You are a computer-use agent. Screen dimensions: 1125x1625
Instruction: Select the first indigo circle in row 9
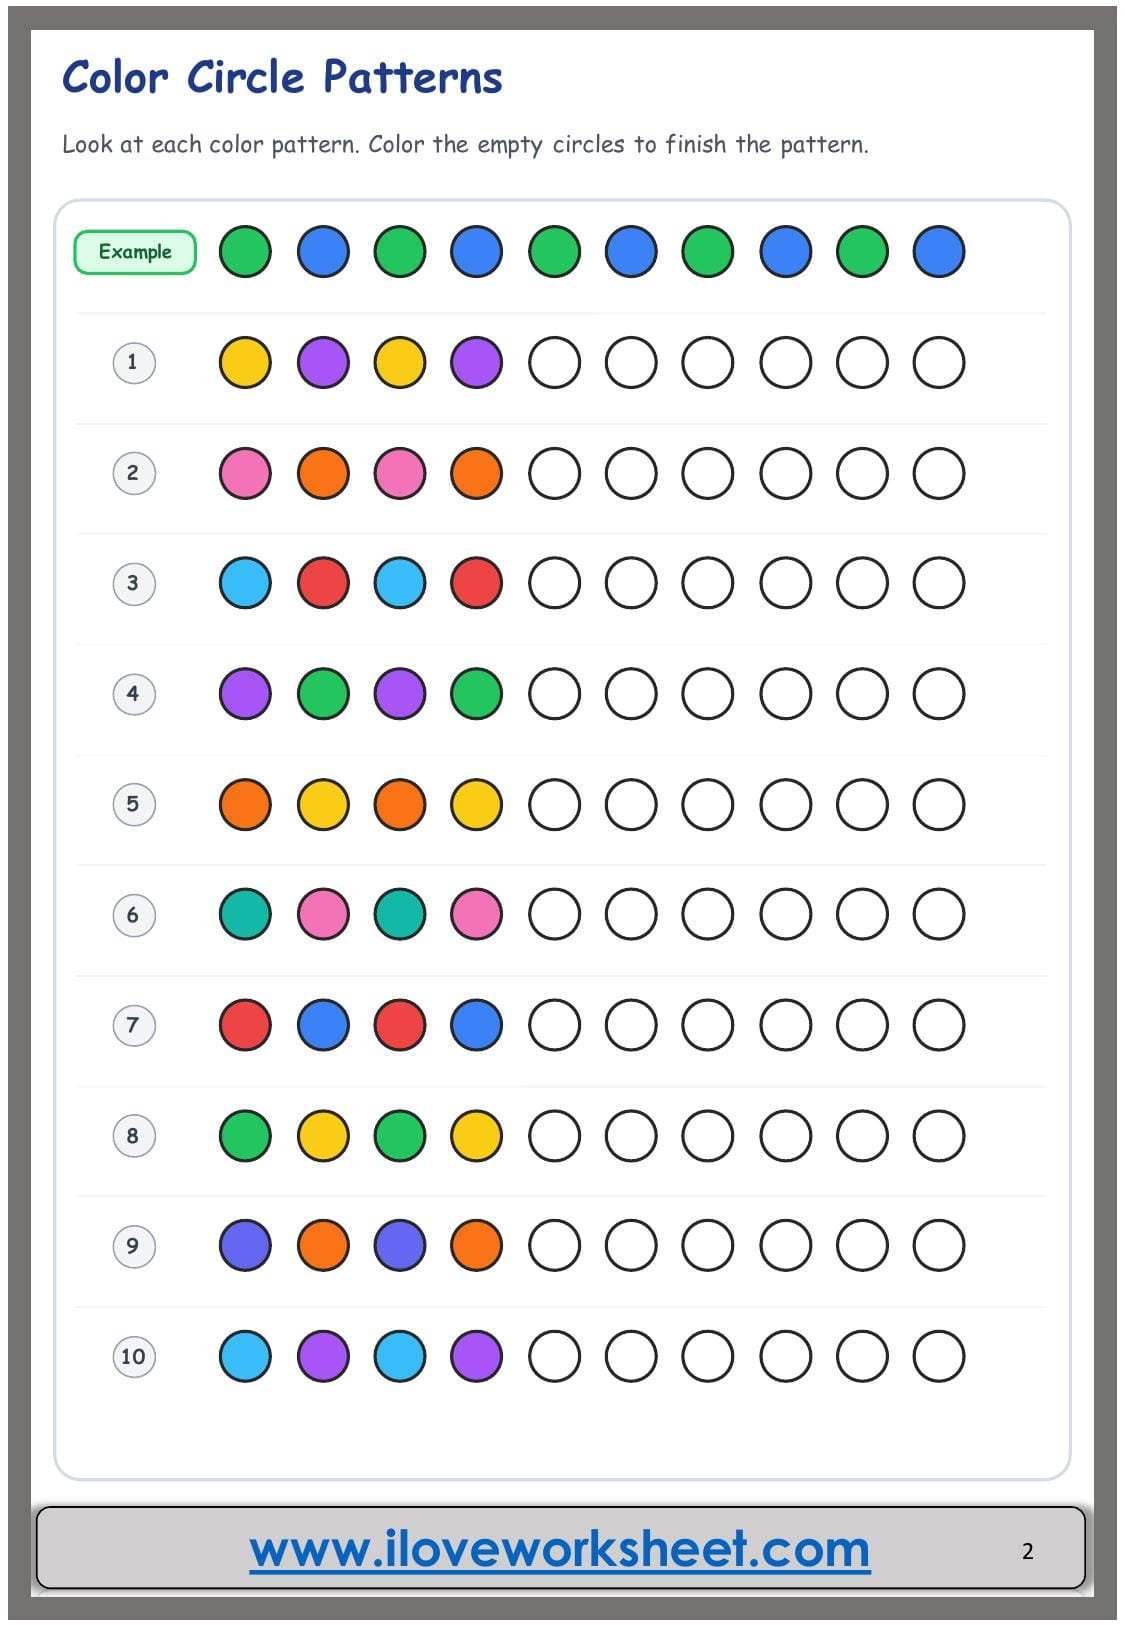pos(245,1246)
